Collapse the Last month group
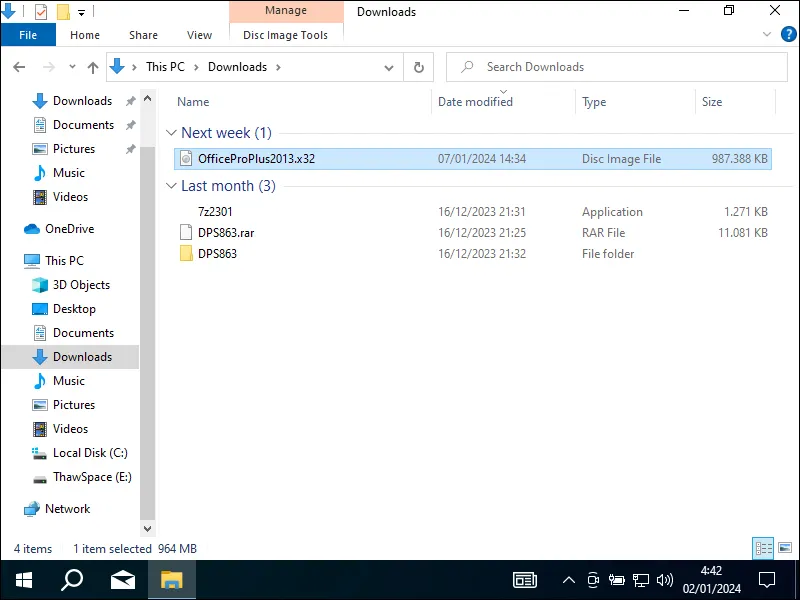The width and height of the screenshot is (800, 600). (x=172, y=186)
